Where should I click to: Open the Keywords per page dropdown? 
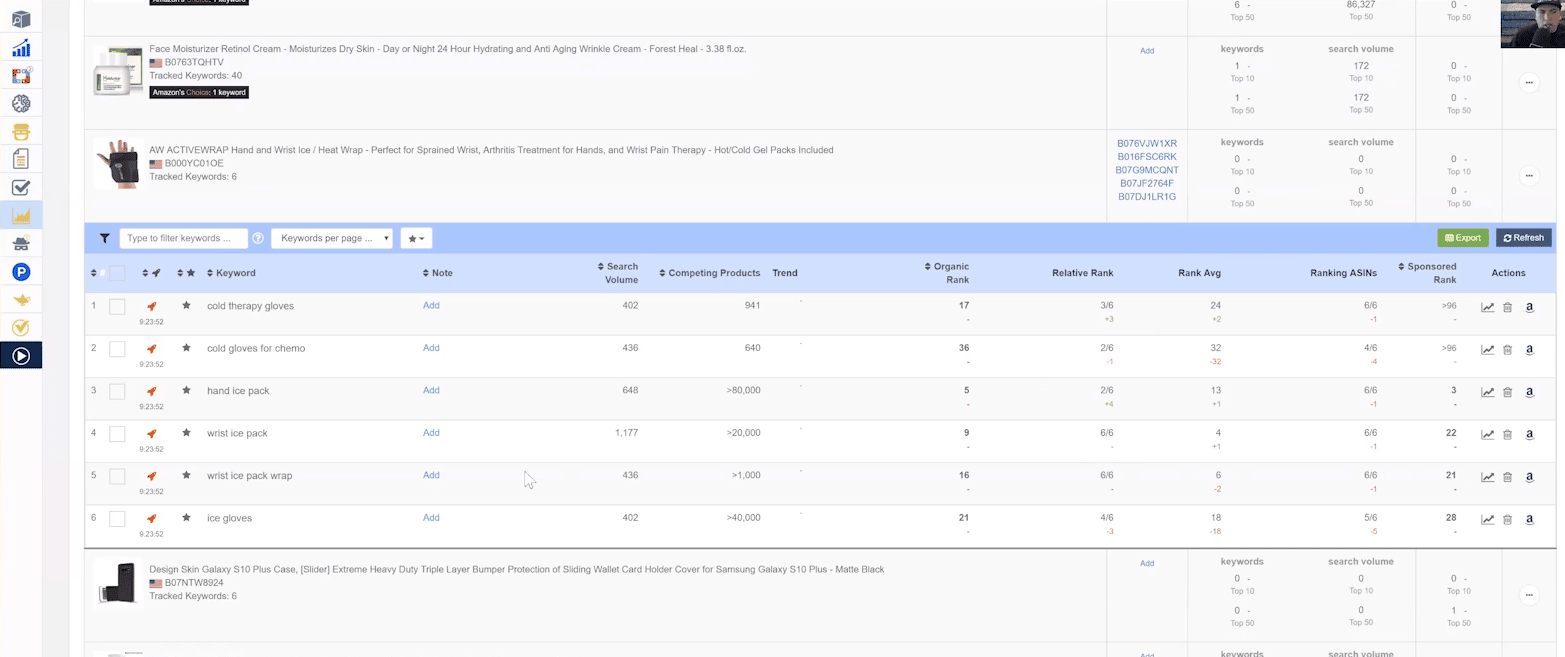pos(332,239)
